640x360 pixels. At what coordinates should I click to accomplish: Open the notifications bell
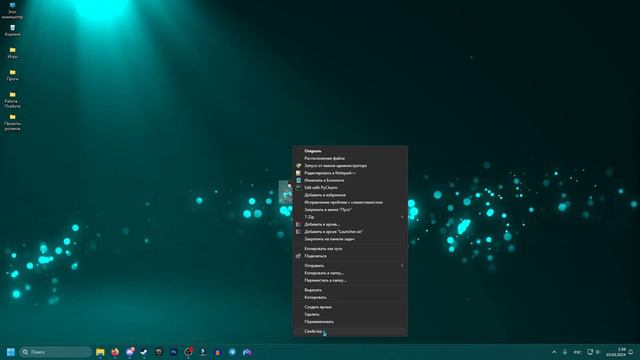pos(631,352)
